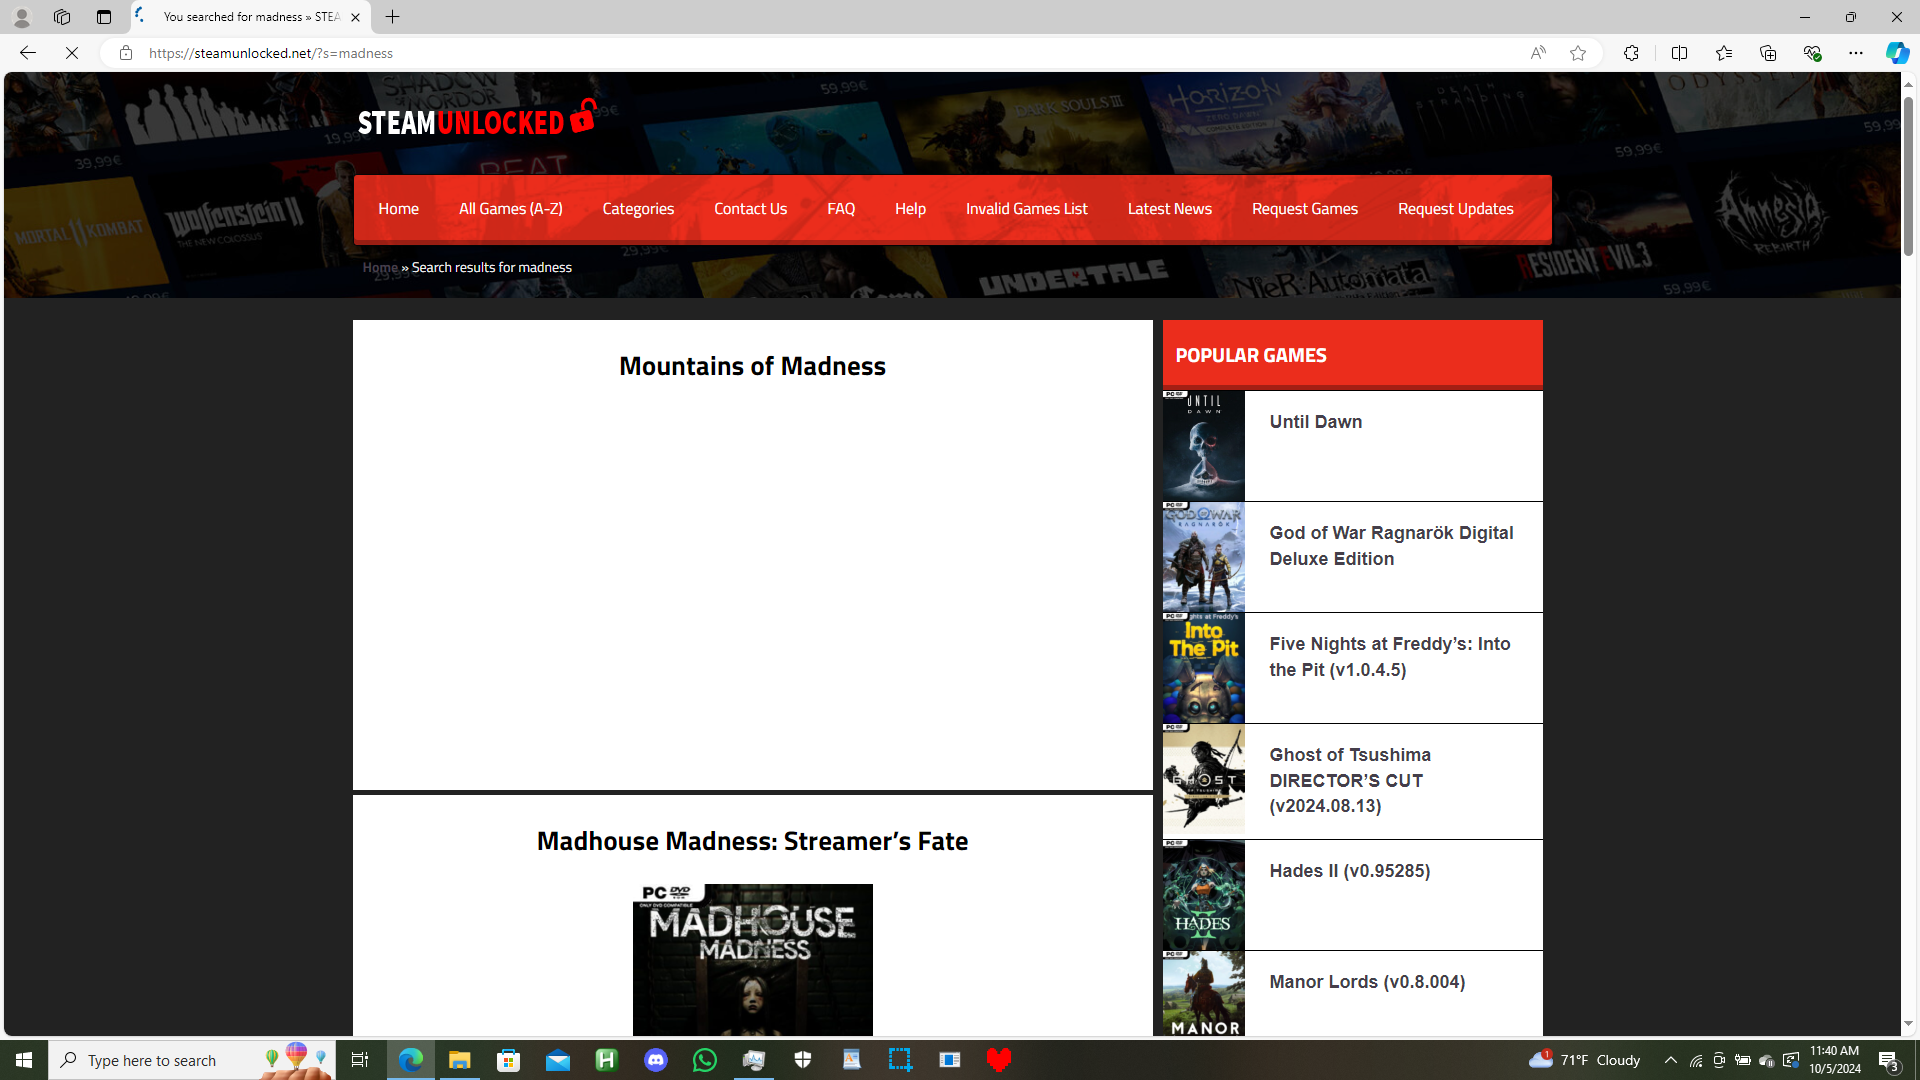
Task: Click the page vertical scrollbar thumb
Action: [x=1908, y=175]
